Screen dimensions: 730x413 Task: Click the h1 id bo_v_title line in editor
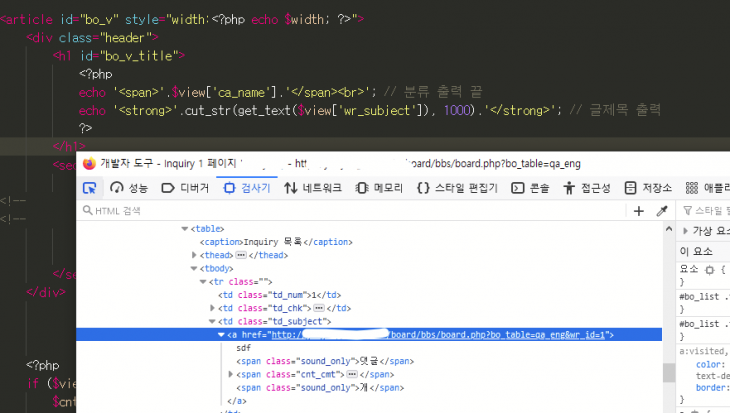click(119, 56)
